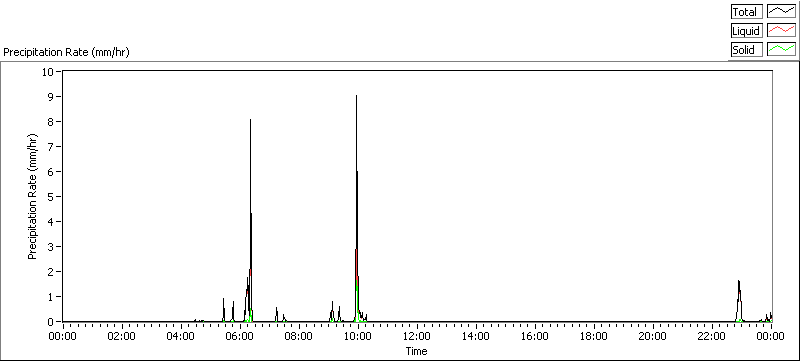The width and height of the screenshot is (800, 361).
Task: Open the Solid green line style swatch
Action: coord(782,50)
